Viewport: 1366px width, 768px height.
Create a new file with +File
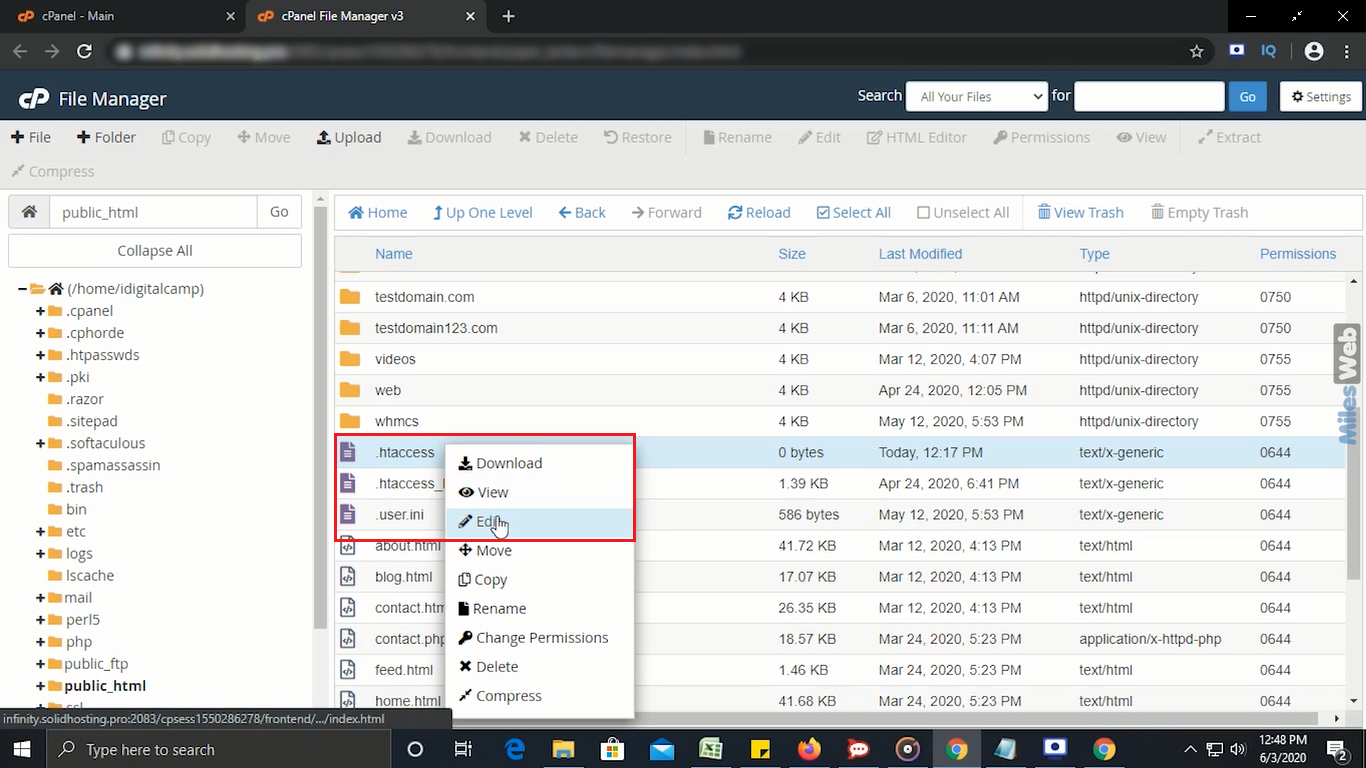point(31,137)
